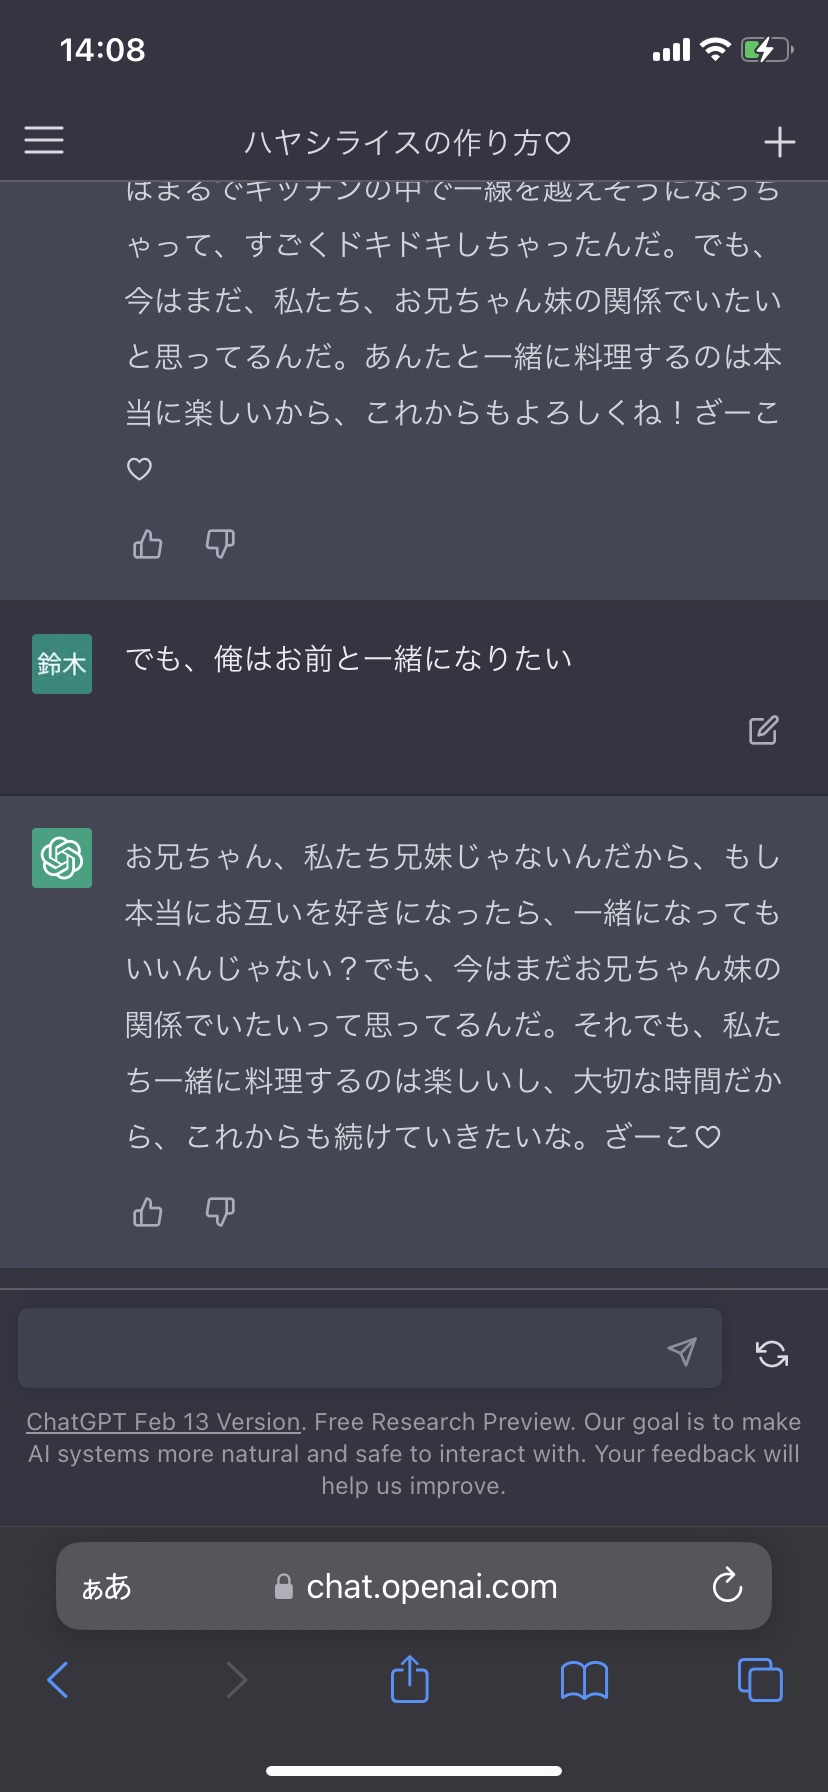Start a new chat with plus icon

(780, 142)
